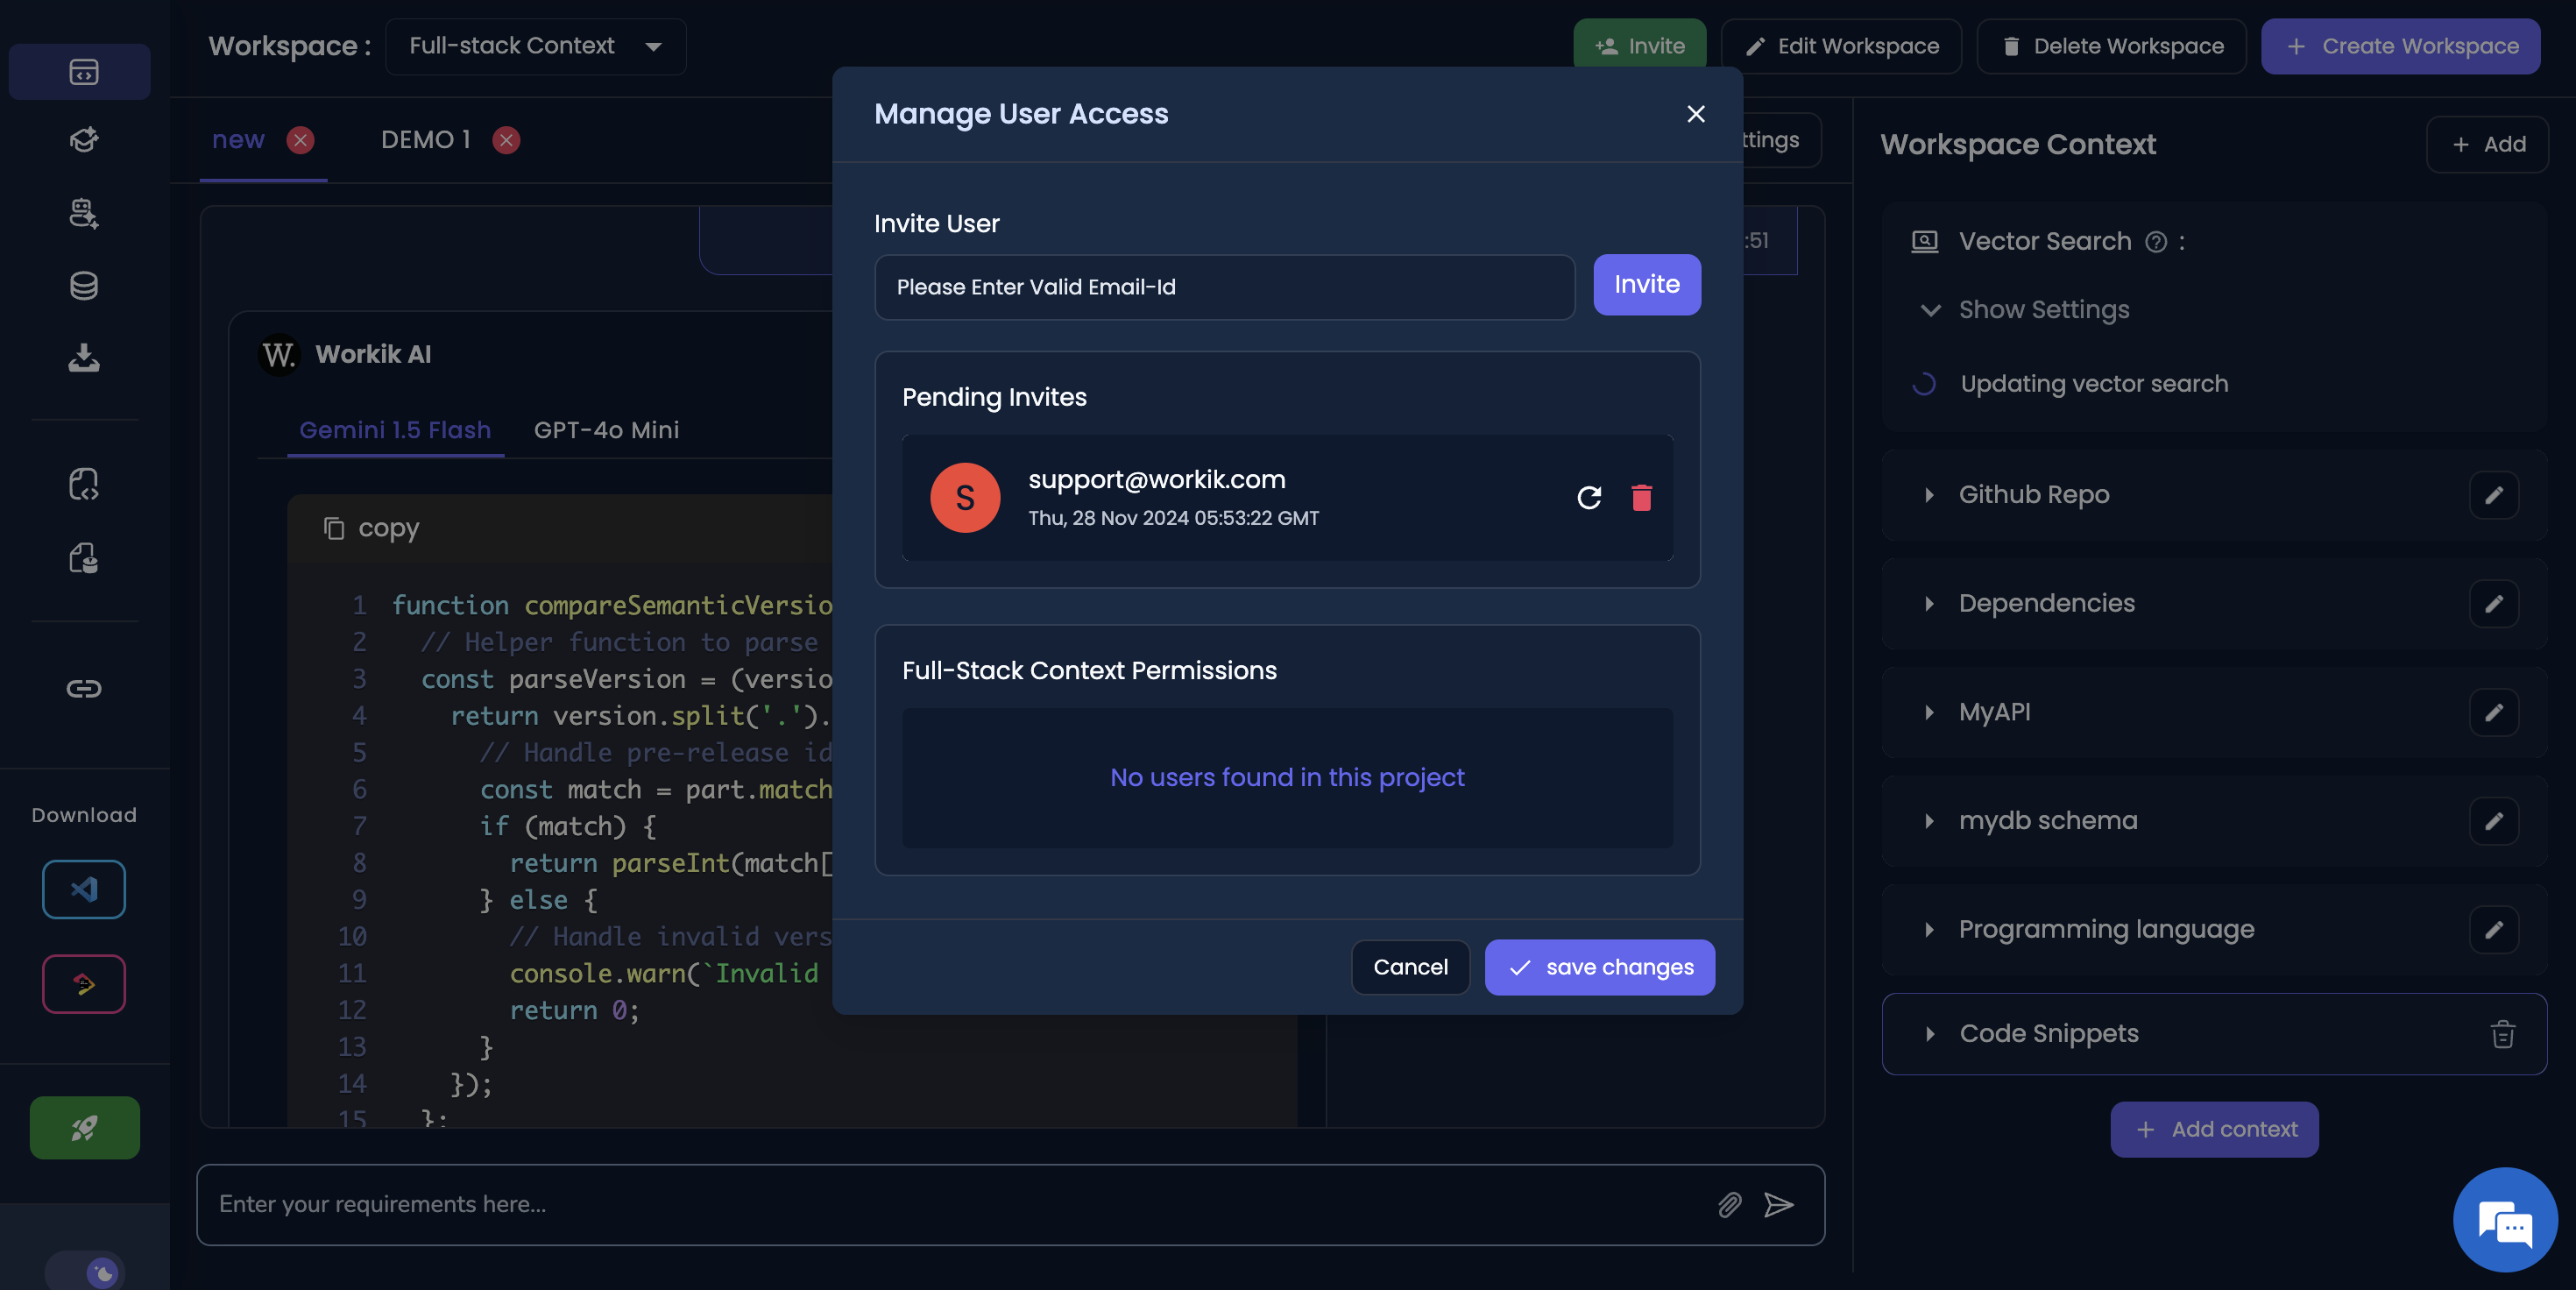Open the Workspace selection dropdown
Screen dimensions: 2576x1290
tap(535, 46)
